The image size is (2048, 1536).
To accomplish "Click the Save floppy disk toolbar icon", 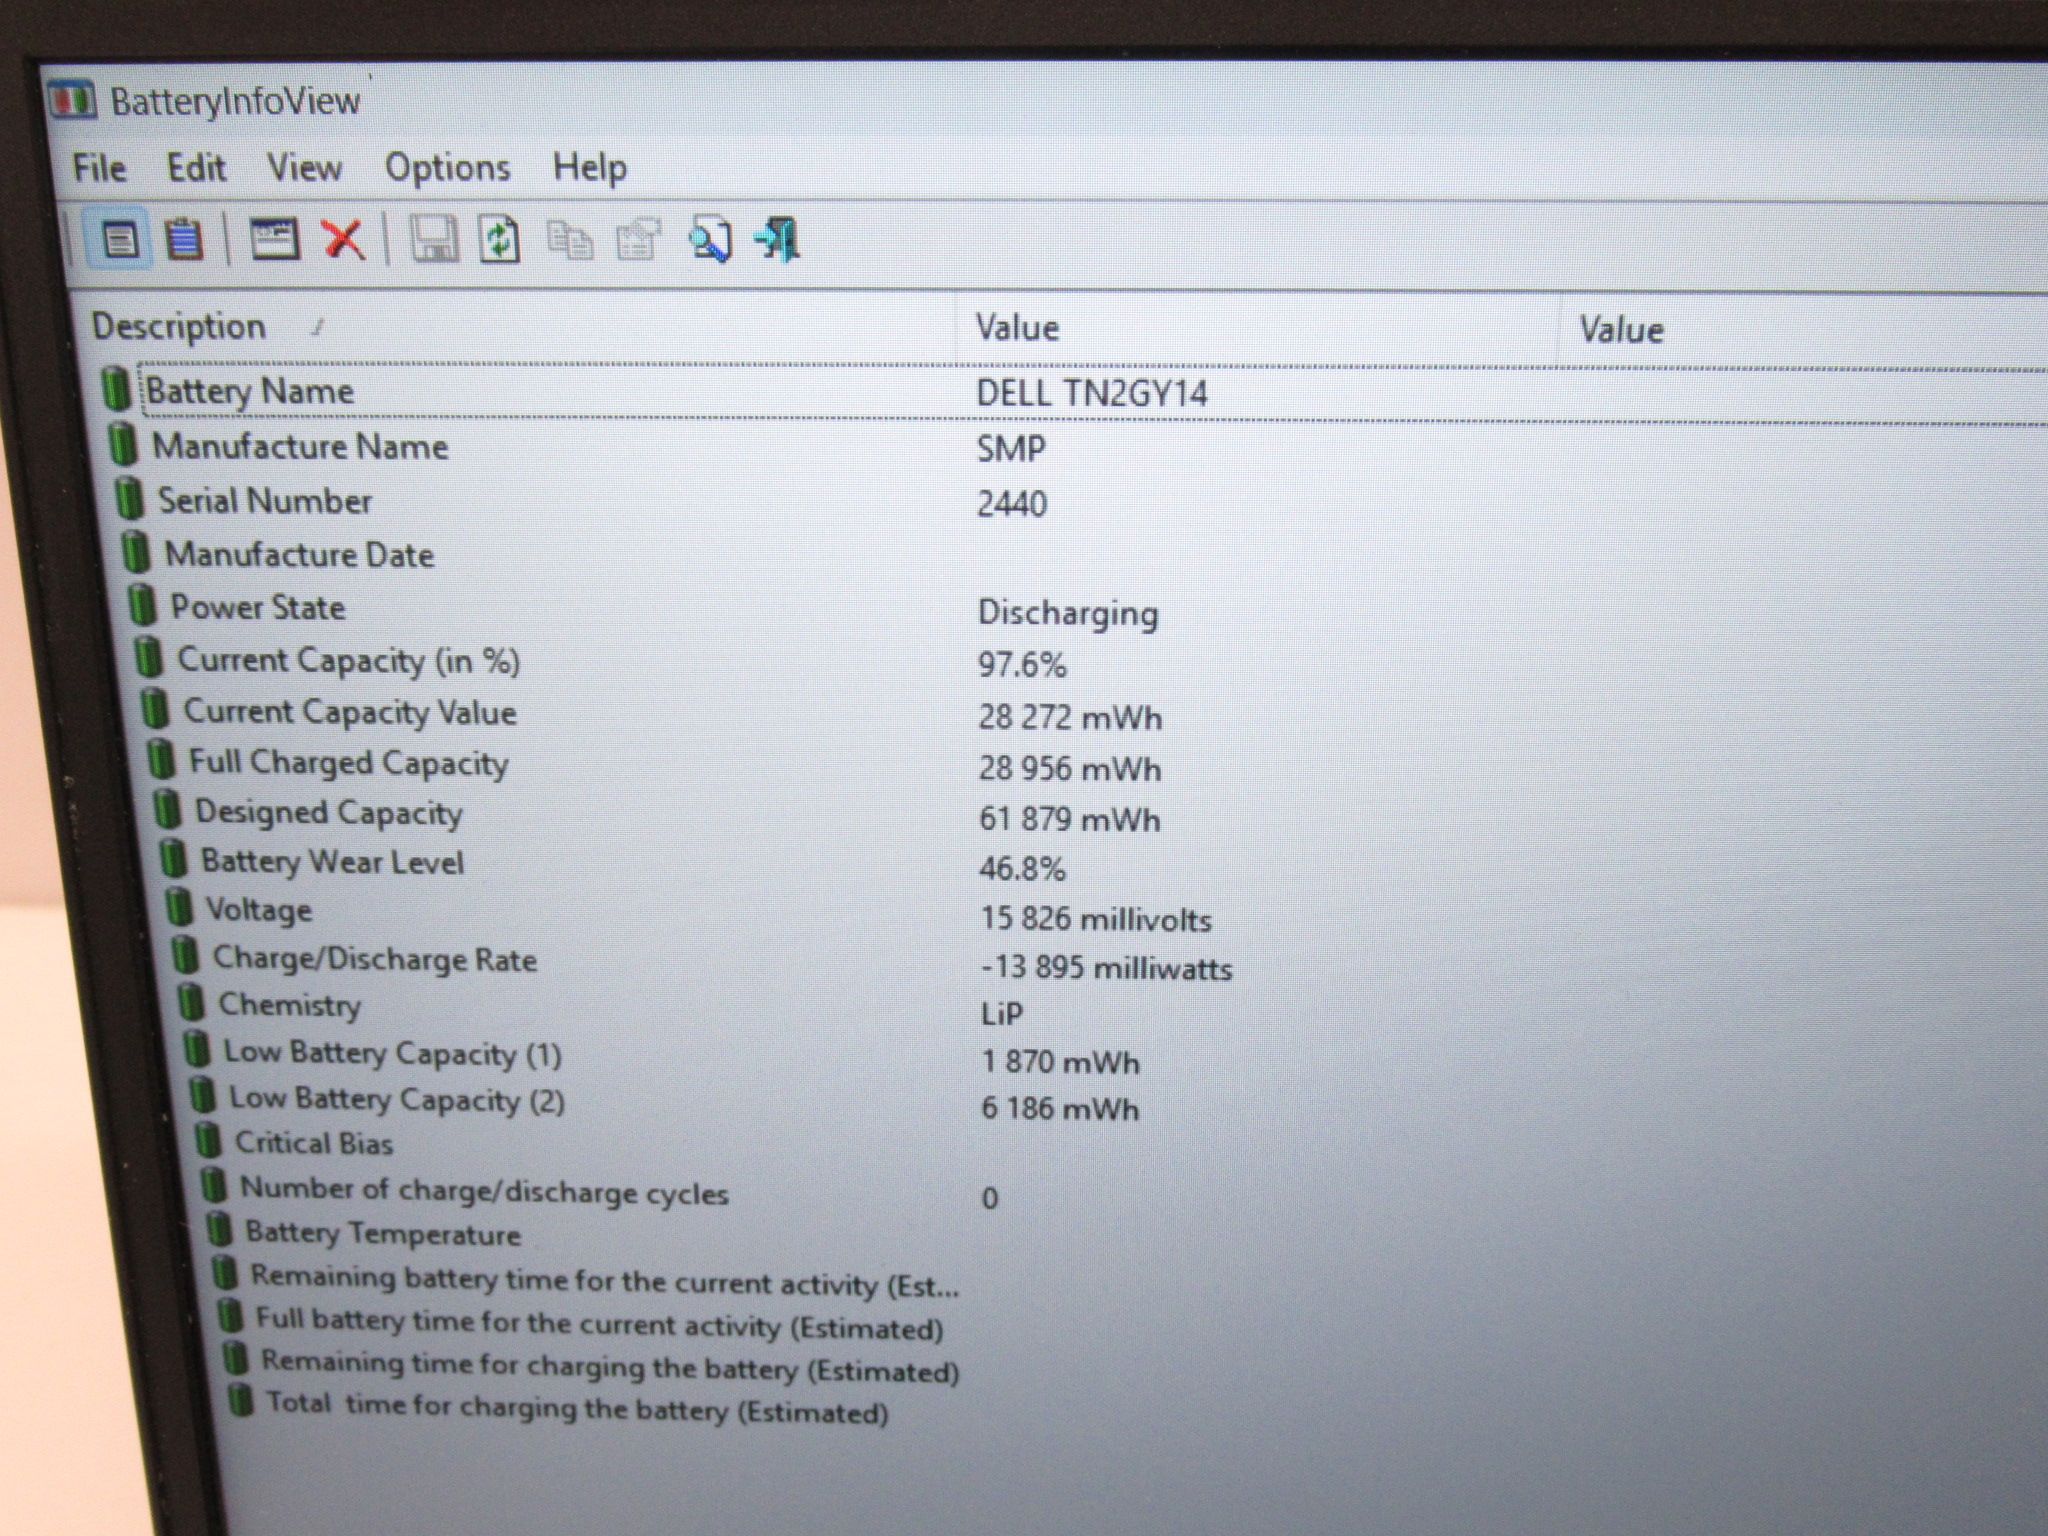I will [x=436, y=240].
